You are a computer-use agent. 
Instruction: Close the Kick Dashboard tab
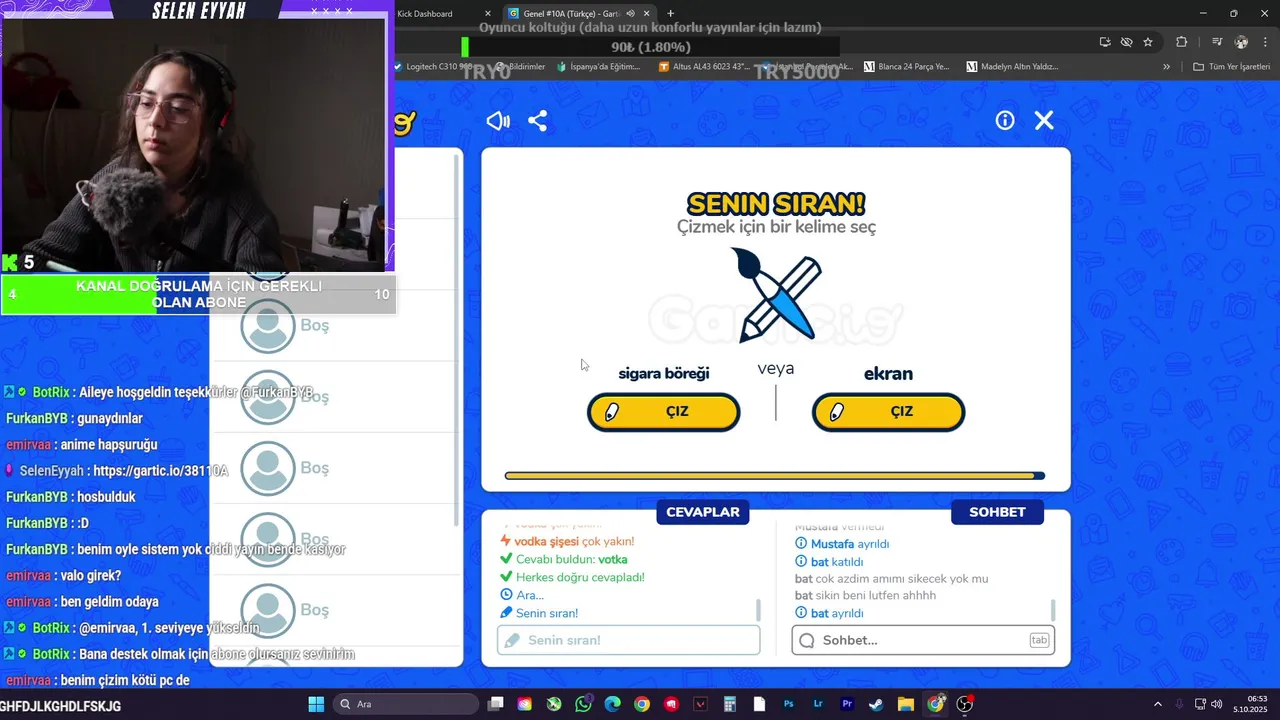[x=488, y=14]
